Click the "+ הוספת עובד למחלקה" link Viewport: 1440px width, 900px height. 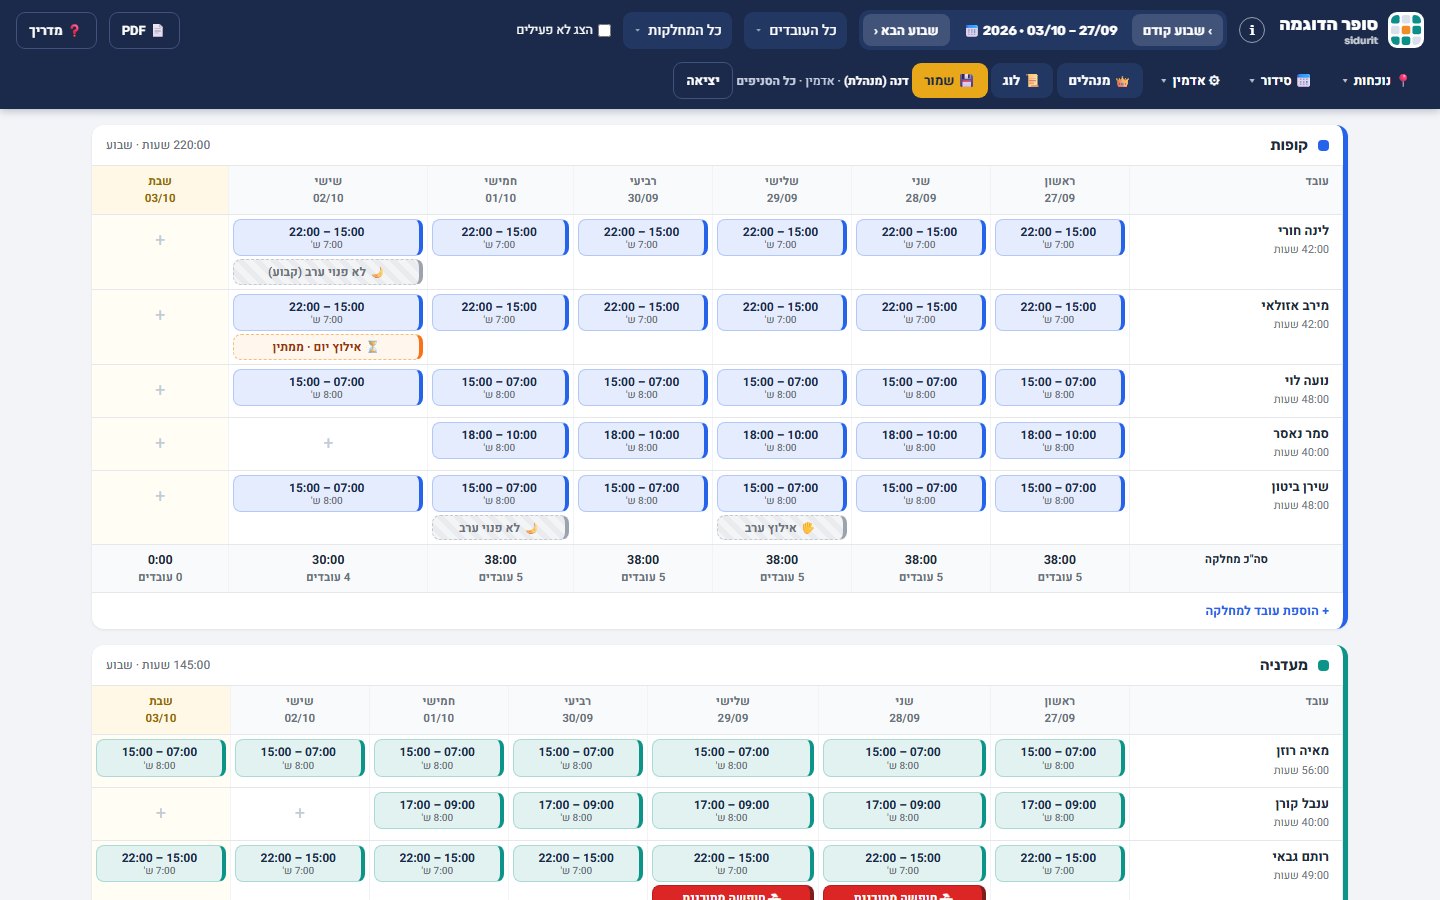point(1267,610)
